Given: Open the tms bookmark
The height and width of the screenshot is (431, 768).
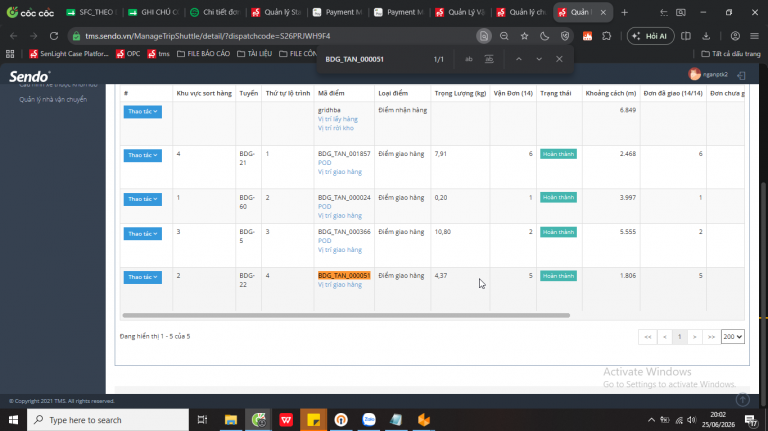Looking at the screenshot, I should [x=159, y=54].
